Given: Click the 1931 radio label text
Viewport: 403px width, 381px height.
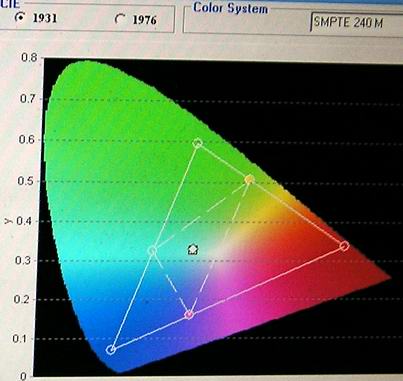Looking at the screenshot, I should (45, 18).
